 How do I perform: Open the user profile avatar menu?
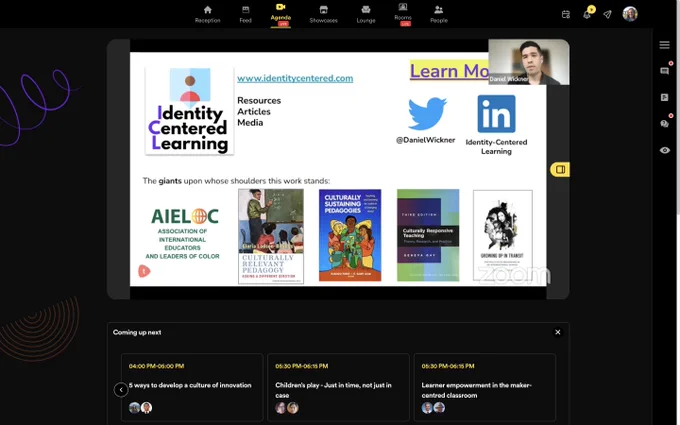(630, 14)
